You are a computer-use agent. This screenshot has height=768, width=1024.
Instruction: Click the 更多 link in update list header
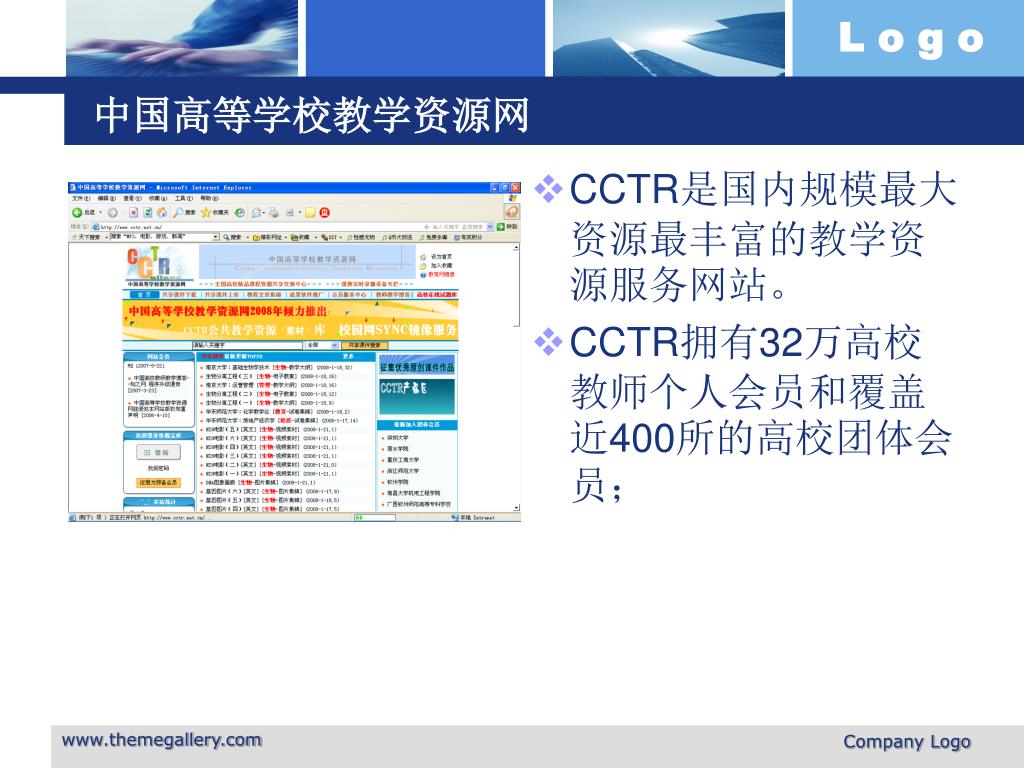point(348,357)
